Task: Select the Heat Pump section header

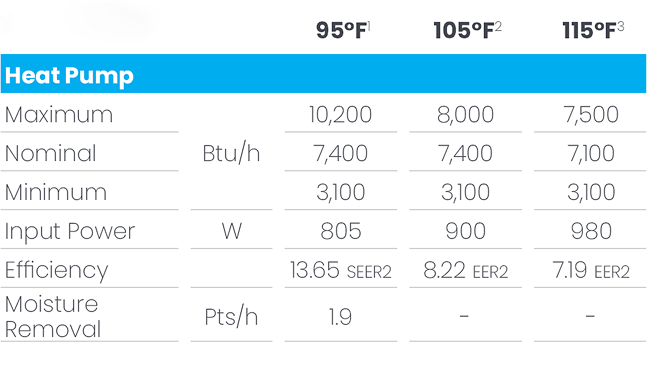Action: 69,76
